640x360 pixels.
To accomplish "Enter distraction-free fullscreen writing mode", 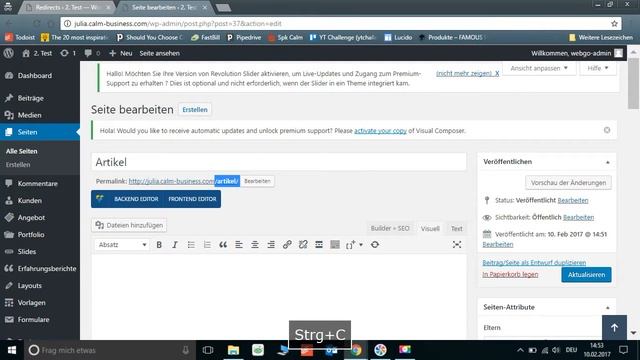I will [457, 244].
